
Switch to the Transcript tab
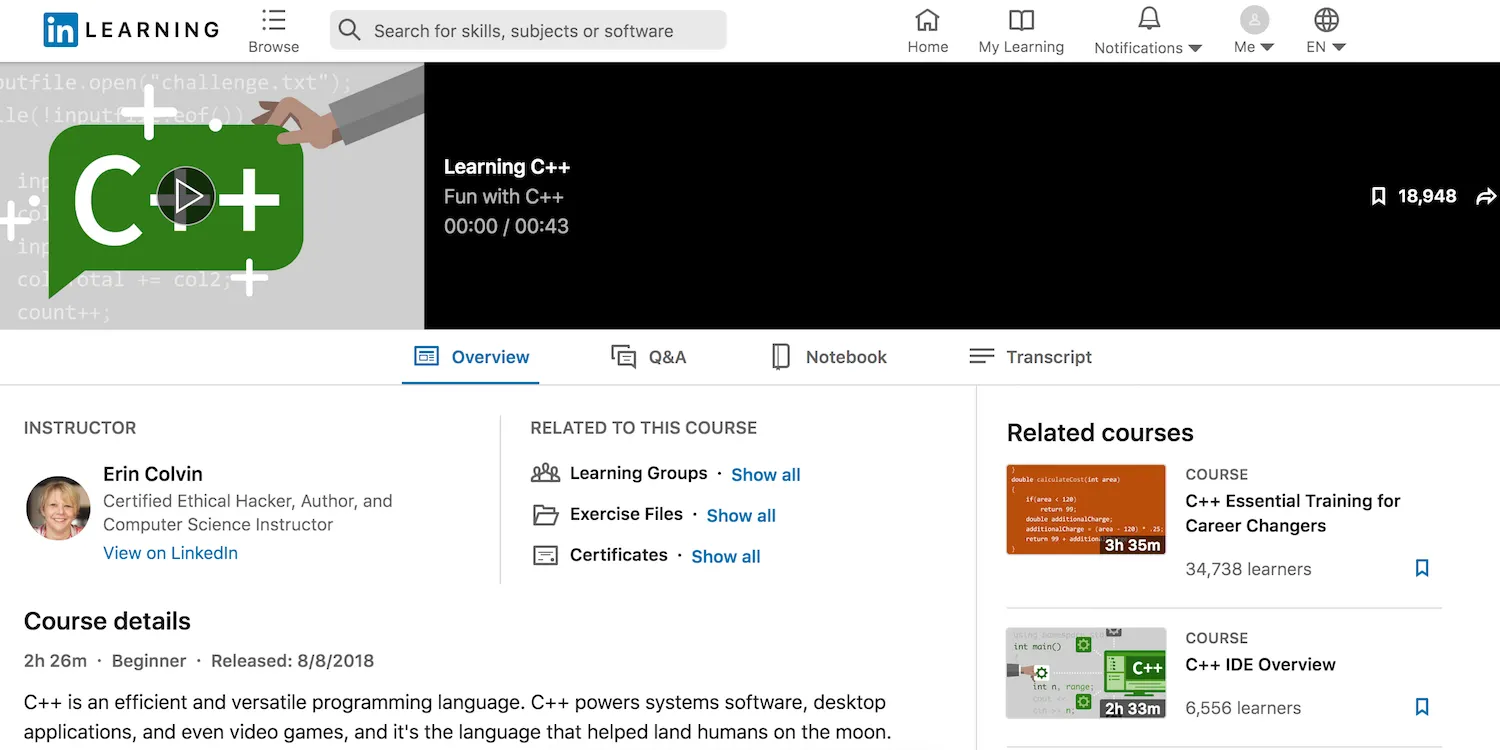click(x=1031, y=357)
